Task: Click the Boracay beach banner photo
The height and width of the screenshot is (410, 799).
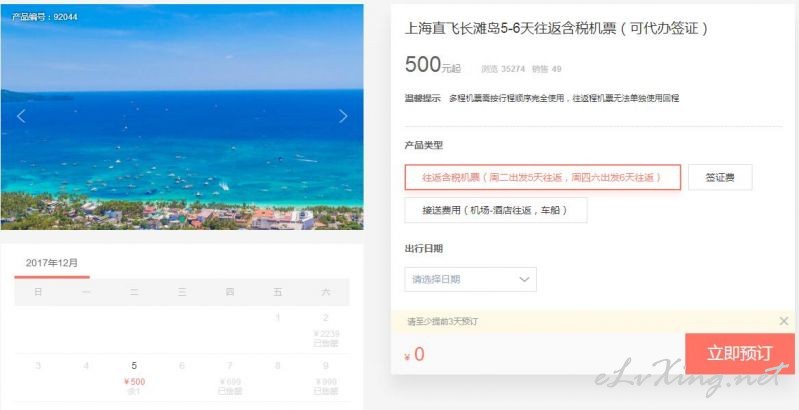Action: tap(182, 117)
